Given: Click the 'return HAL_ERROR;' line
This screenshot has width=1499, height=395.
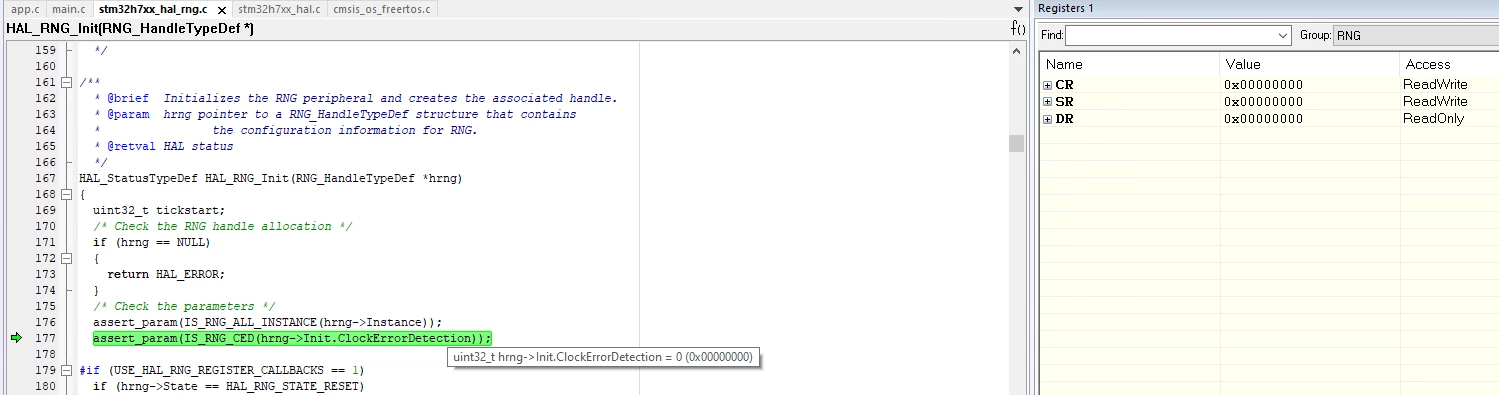Looking at the screenshot, I should coord(165,274).
